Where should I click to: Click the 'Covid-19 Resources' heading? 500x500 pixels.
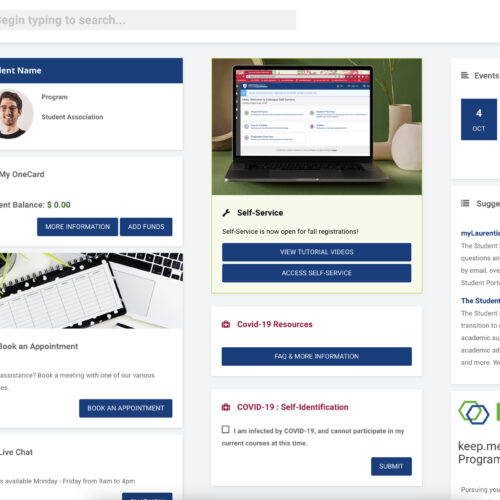point(275,324)
